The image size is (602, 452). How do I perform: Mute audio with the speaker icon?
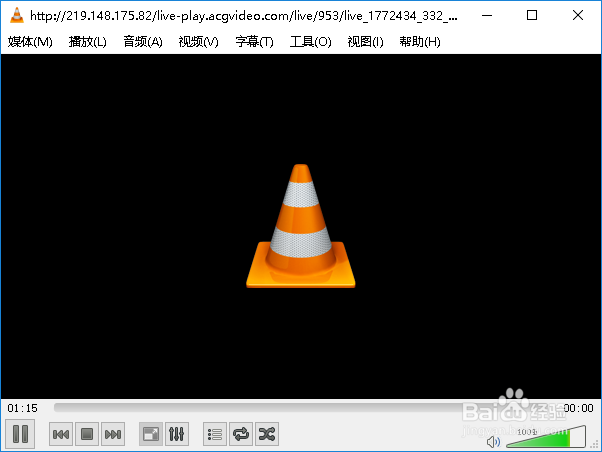coord(493,442)
